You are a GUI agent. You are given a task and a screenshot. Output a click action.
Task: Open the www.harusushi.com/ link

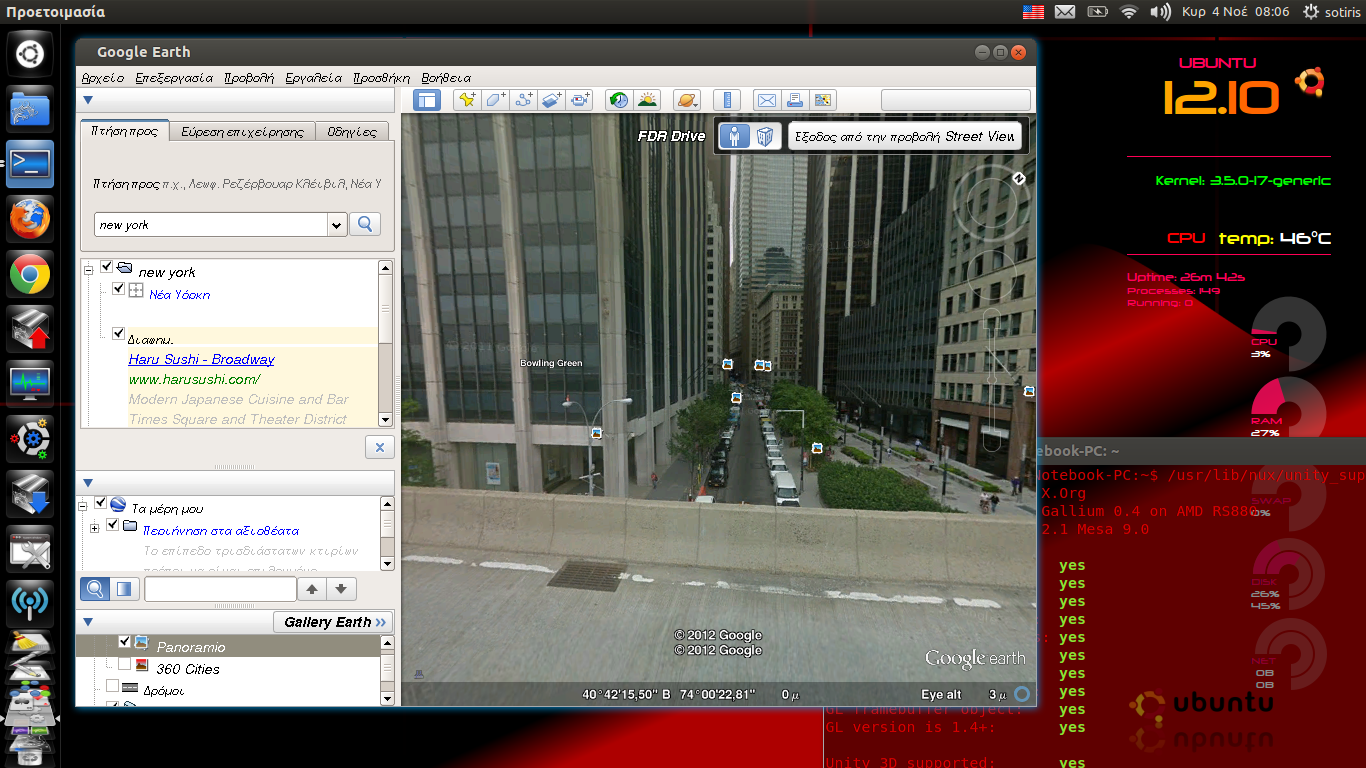tap(194, 379)
